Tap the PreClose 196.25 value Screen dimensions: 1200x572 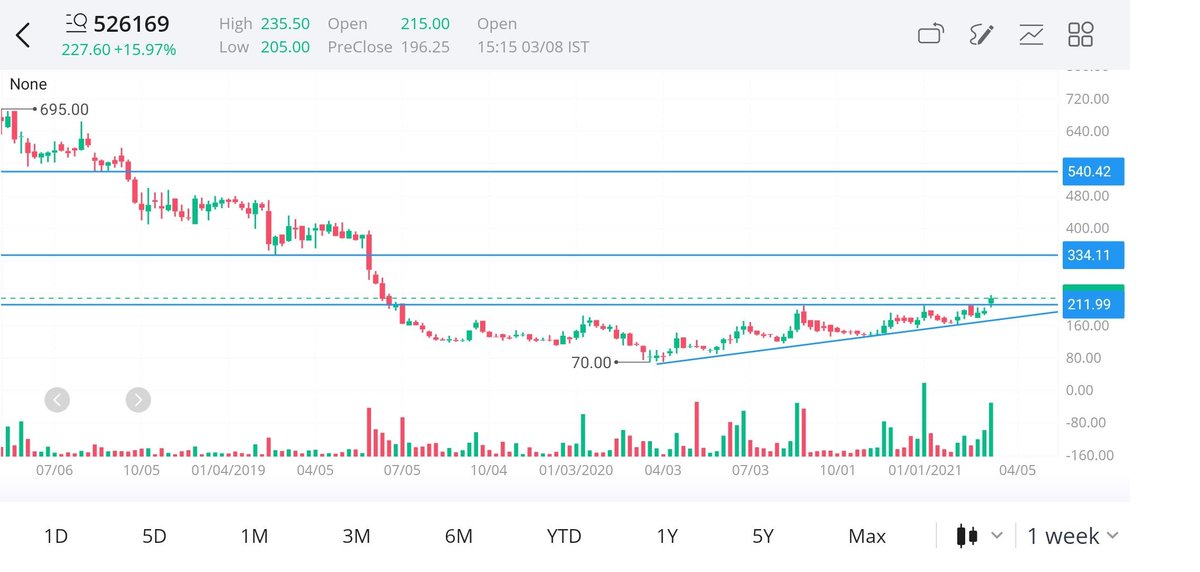[389, 47]
